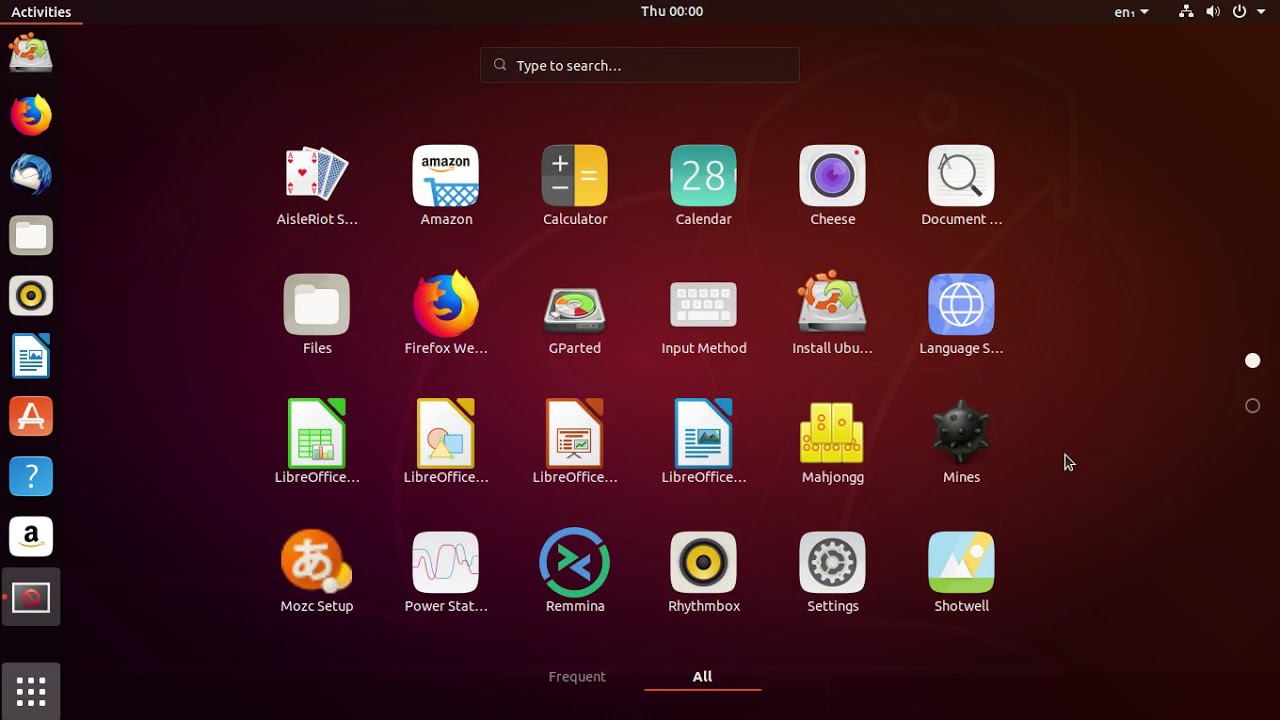Open Firefox from the dock
This screenshot has width=1280, height=720.
coord(31,115)
